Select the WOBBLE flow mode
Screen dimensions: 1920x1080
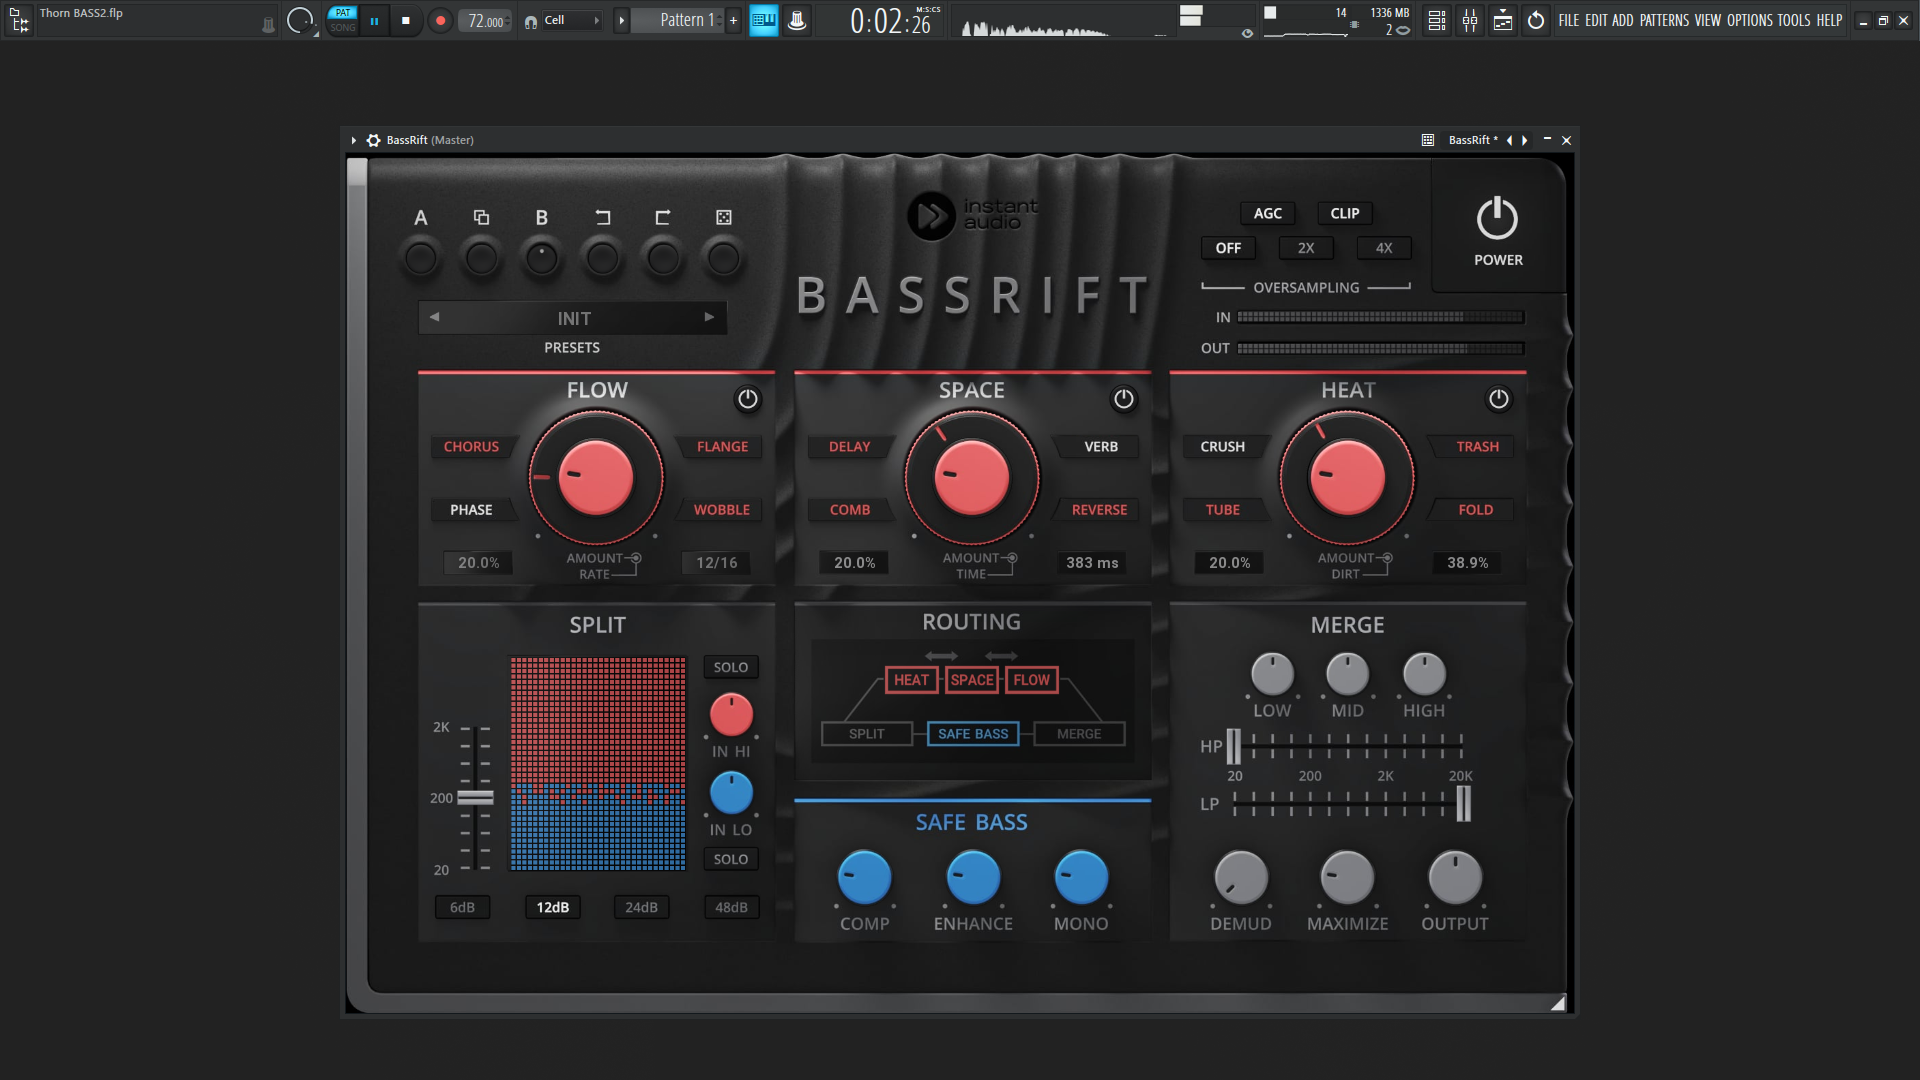click(721, 510)
